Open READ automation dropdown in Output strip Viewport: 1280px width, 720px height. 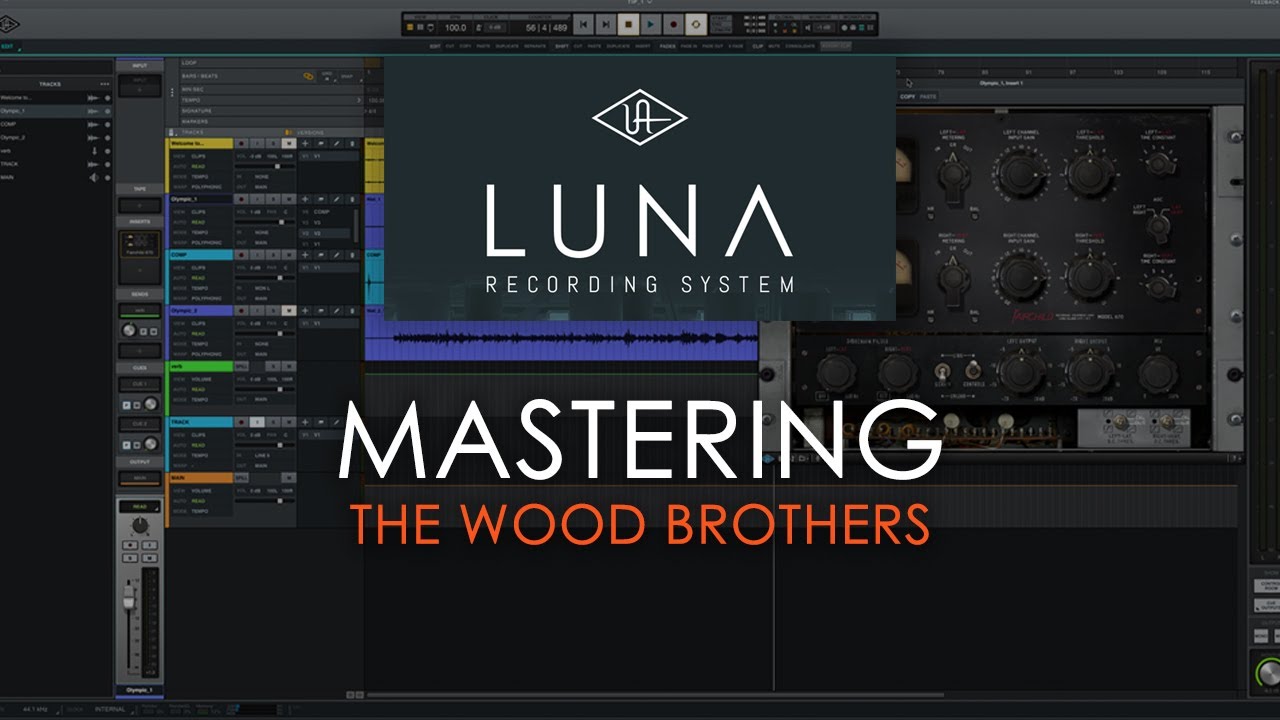pyautogui.click(x=140, y=507)
